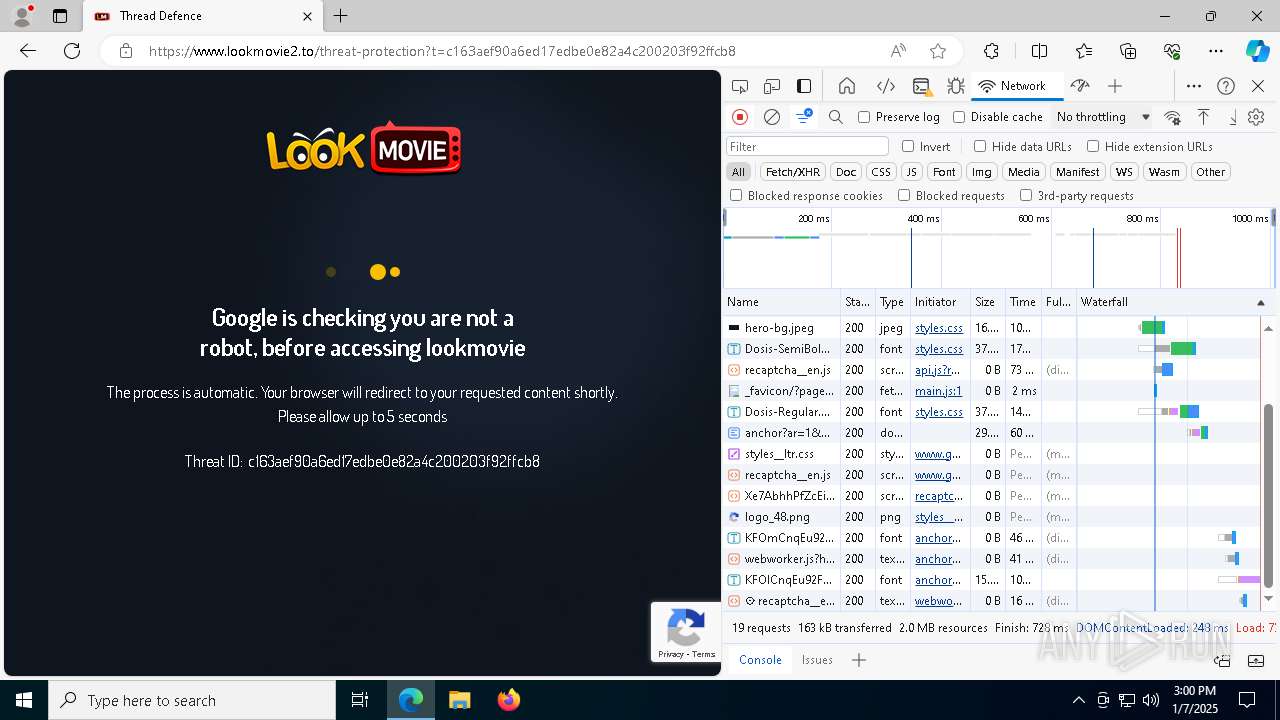Open the DevTools Welcome home icon
Screen dimensions: 1280x720
pyautogui.click(x=847, y=86)
